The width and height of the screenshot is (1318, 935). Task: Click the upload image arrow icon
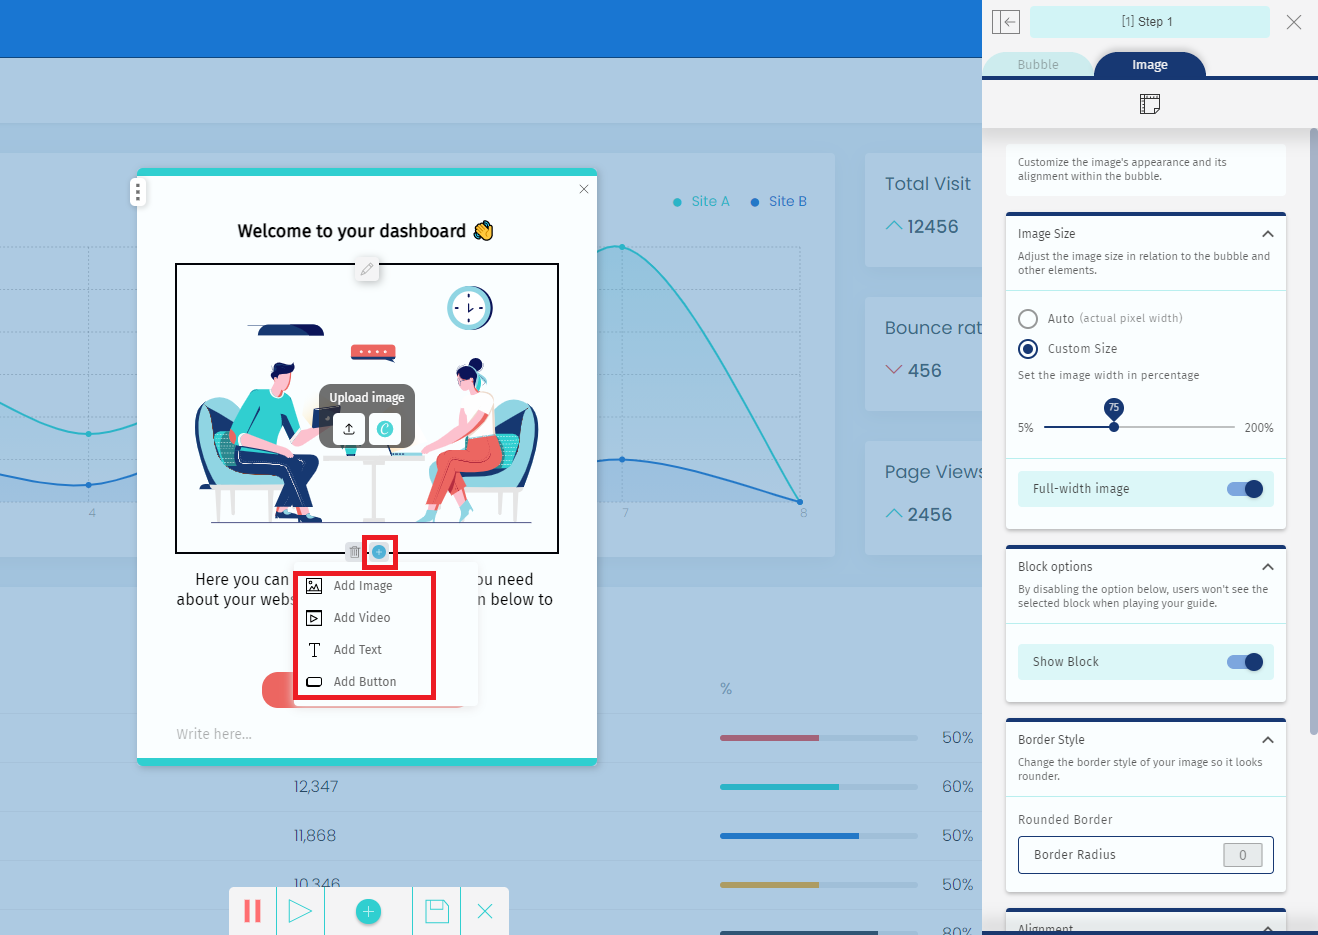[x=349, y=429]
